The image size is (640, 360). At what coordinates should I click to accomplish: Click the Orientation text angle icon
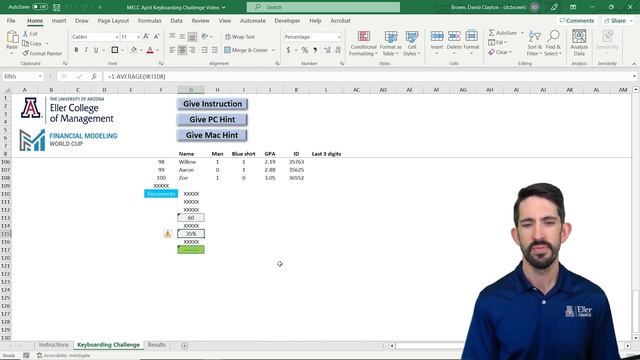205,36
